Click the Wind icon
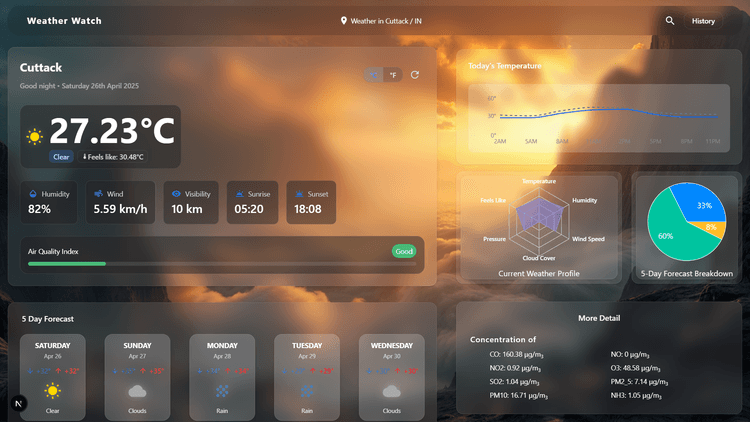The height and width of the screenshot is (422, 750). (x=98, y=194)
